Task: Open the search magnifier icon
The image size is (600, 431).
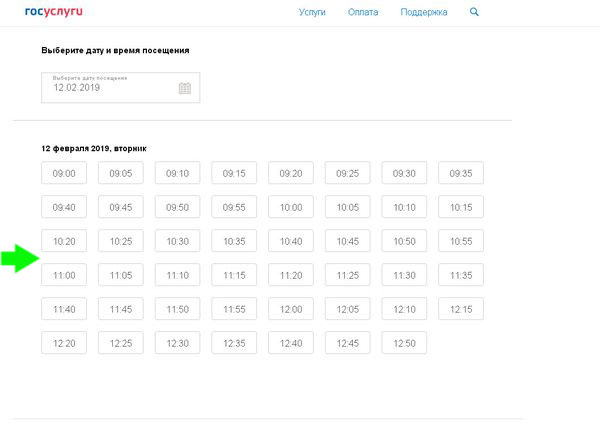Action: (x=474, y=12)
